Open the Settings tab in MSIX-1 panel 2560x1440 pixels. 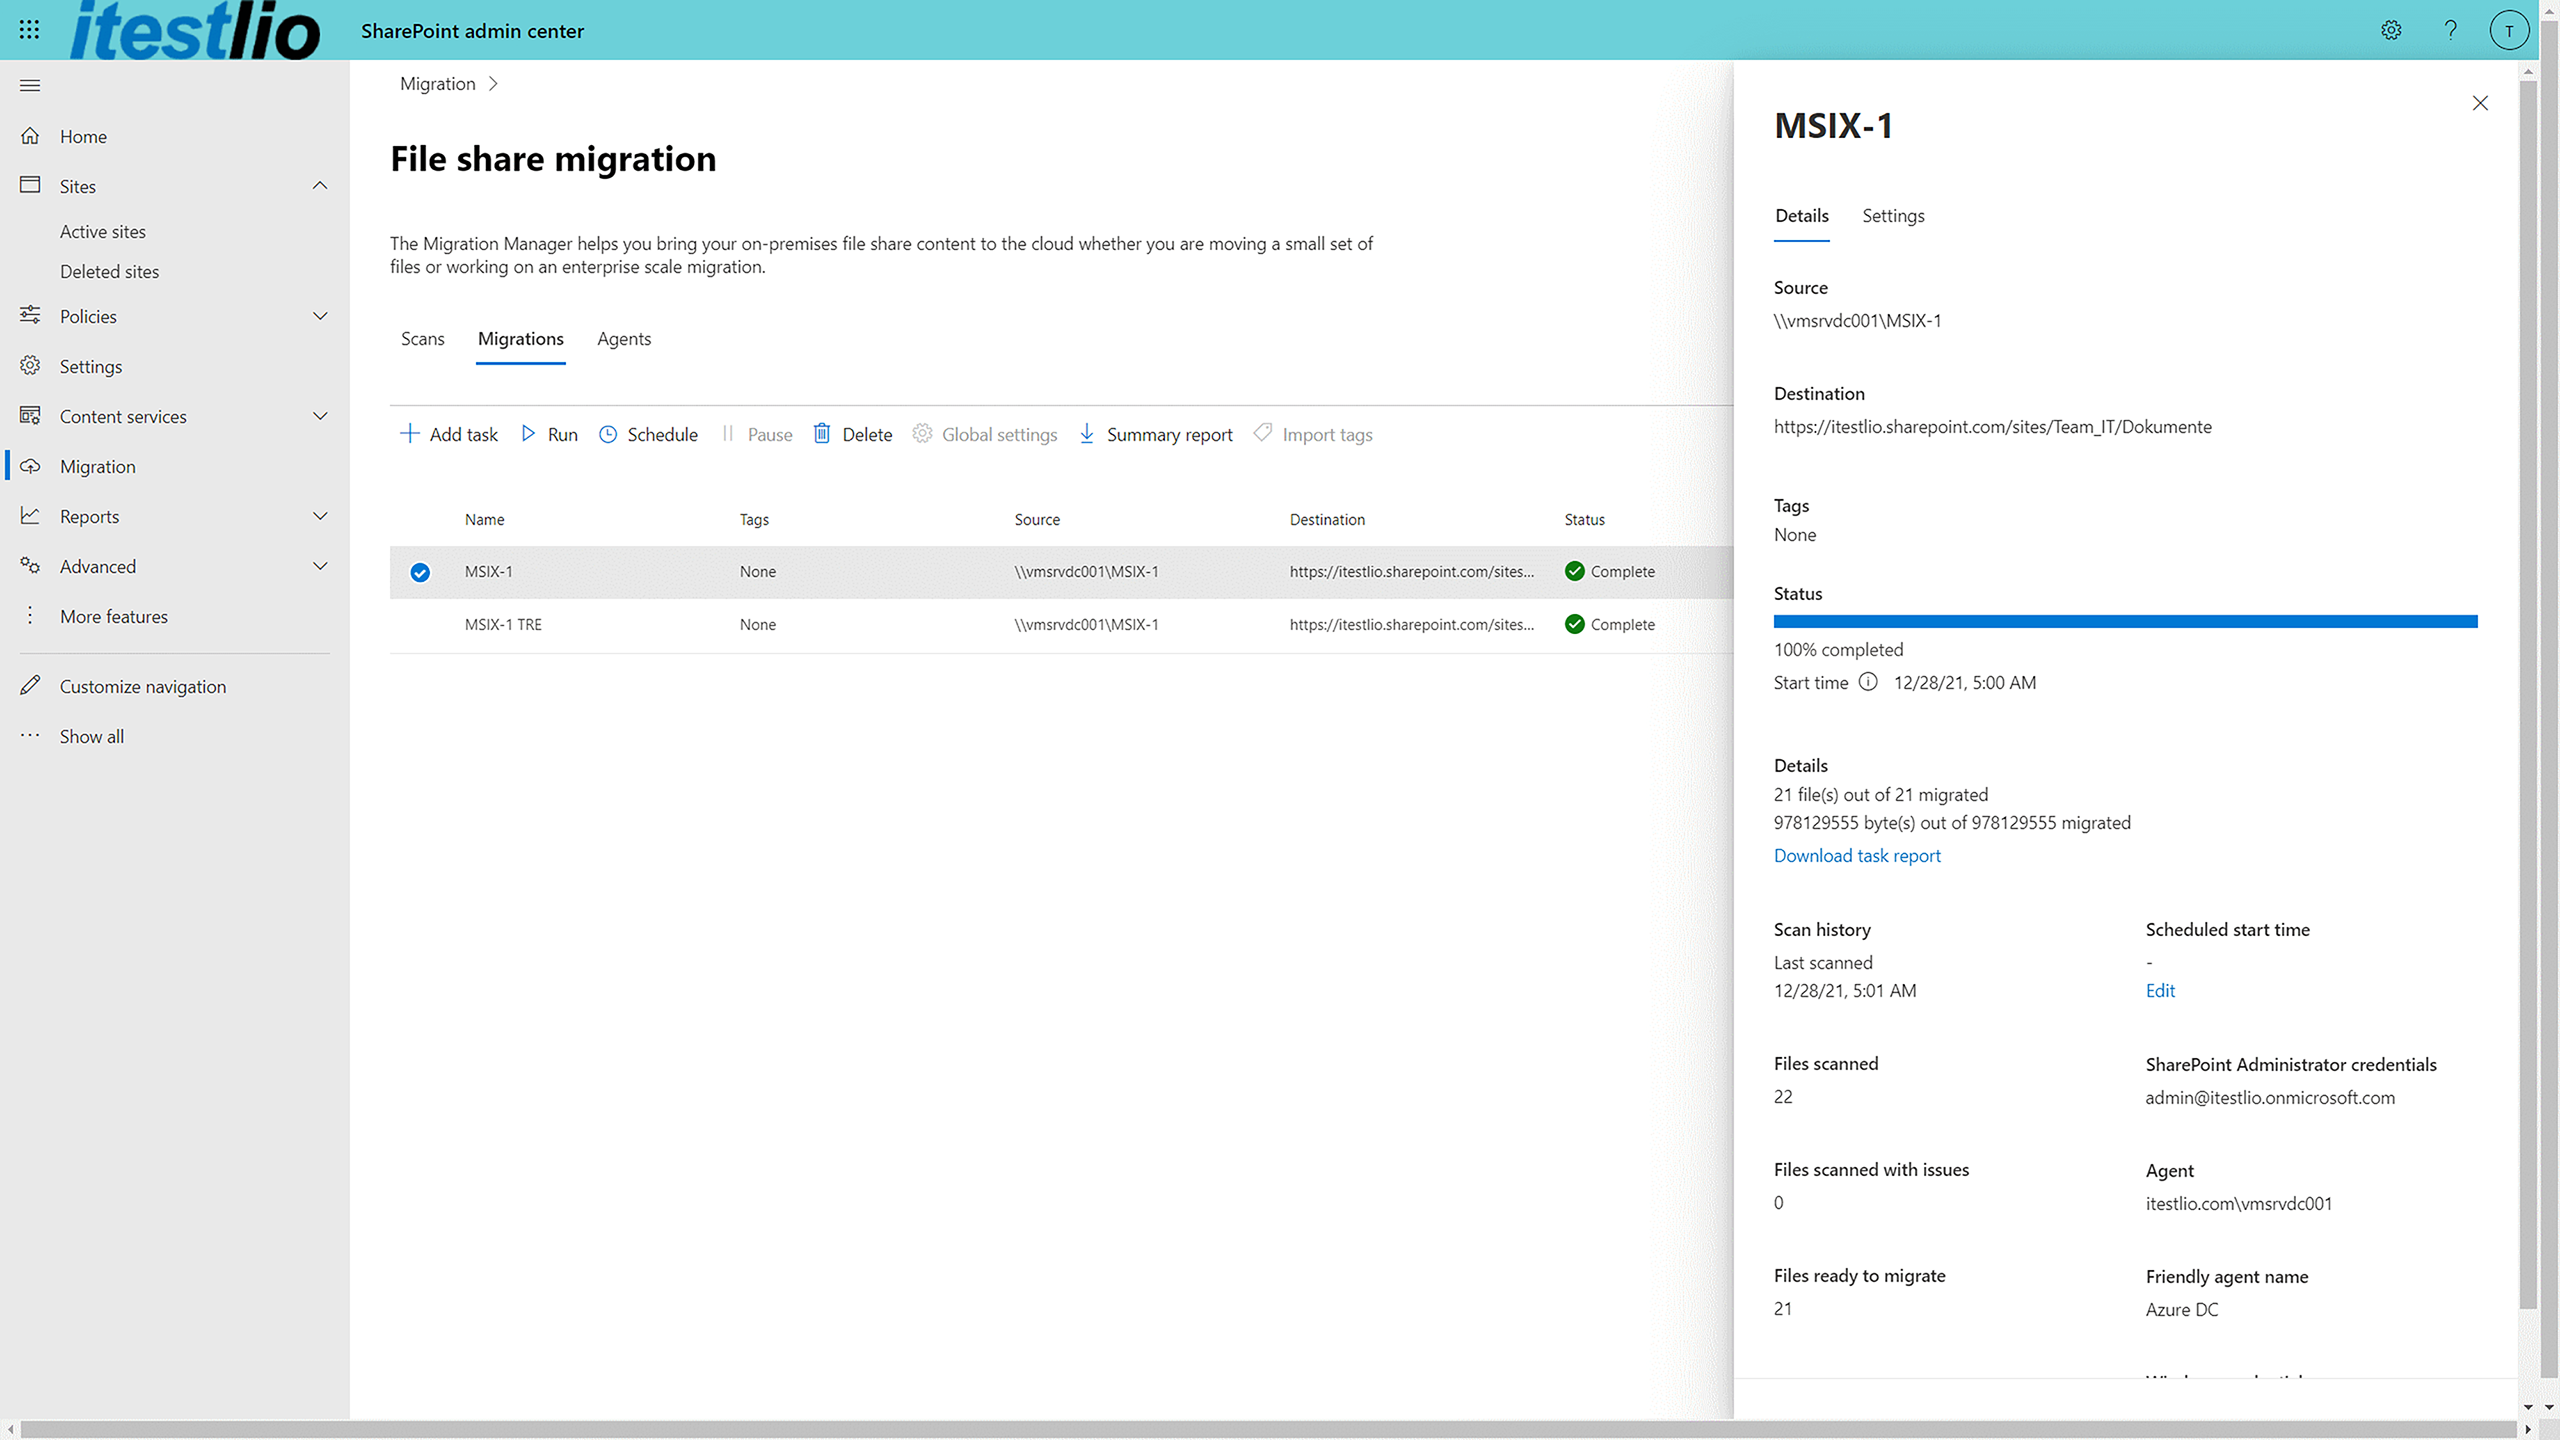point(1893,215)
